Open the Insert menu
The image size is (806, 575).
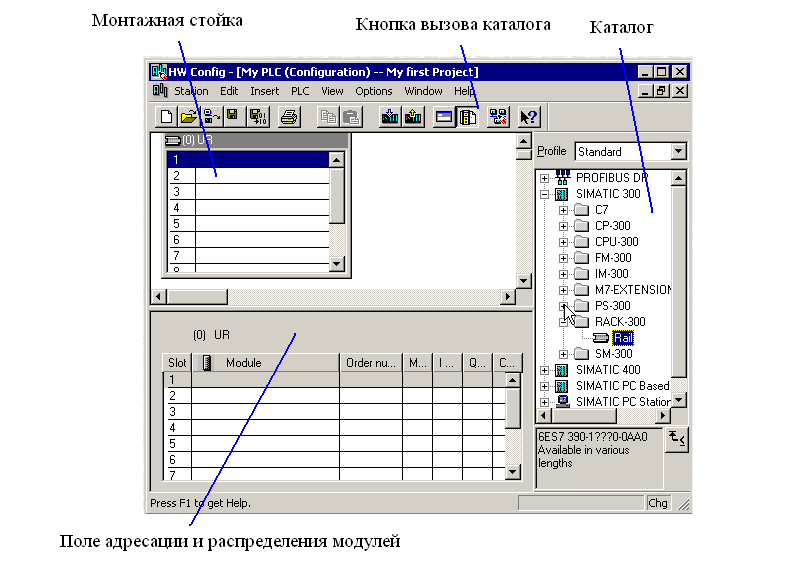click(x=264, y=91)
